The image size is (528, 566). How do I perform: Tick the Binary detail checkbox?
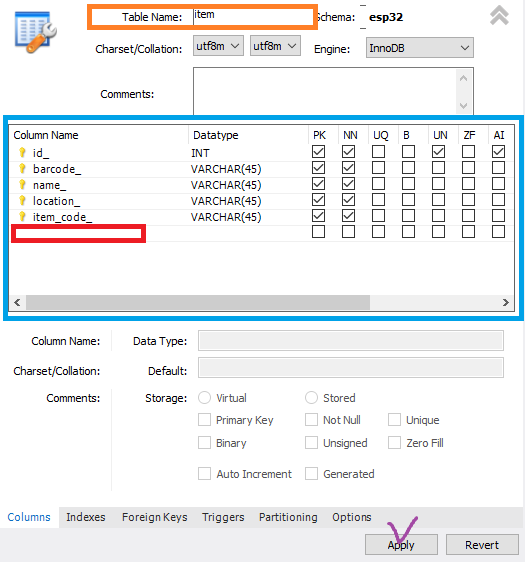point(204,443)
